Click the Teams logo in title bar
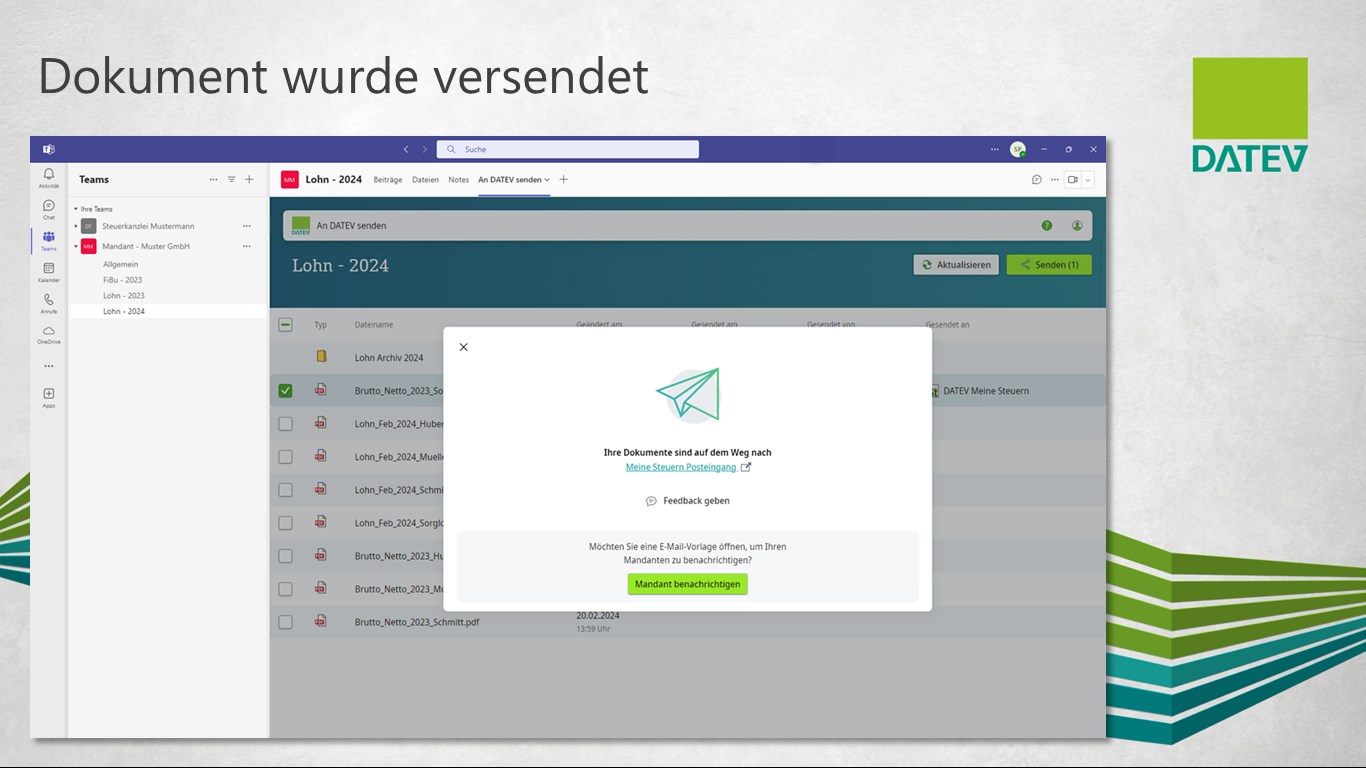 48,149
